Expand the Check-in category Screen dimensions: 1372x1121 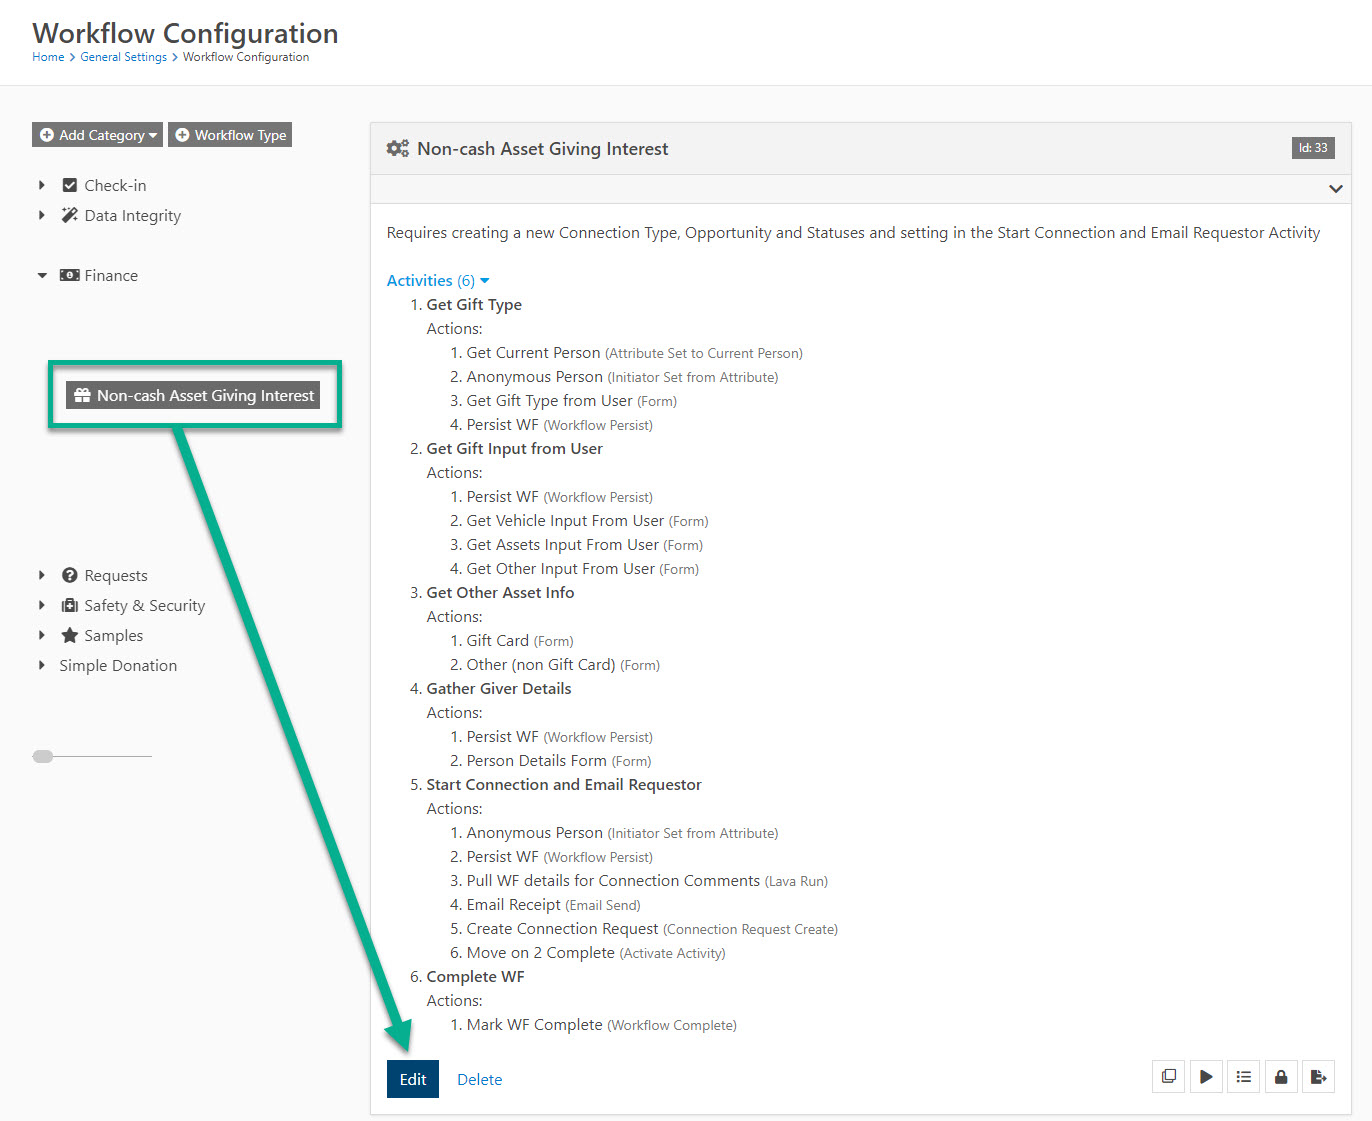[x=42, y=185]
